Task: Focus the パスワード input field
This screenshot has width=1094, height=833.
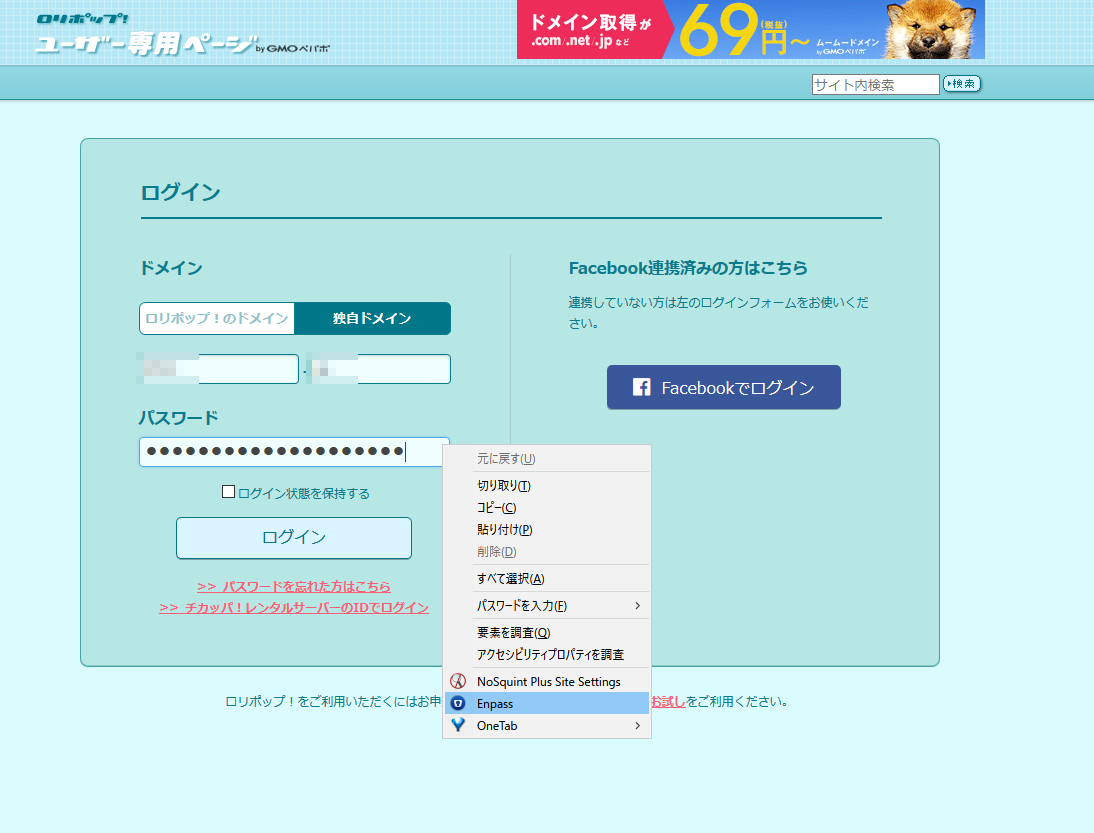Action: coord(294,452)
